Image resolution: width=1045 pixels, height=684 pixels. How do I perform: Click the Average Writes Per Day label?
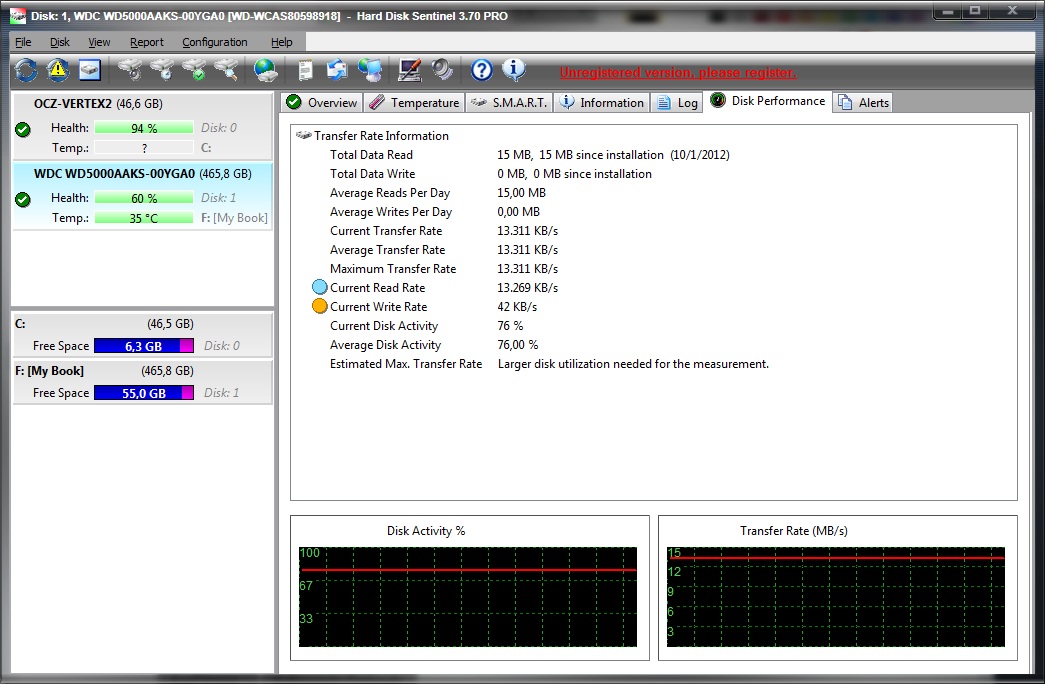point(391,212)
